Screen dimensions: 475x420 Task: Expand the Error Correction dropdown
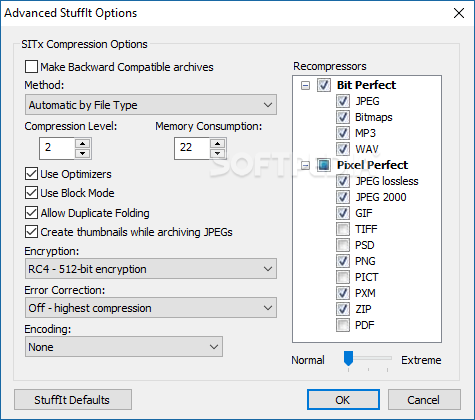click(151, 308)
